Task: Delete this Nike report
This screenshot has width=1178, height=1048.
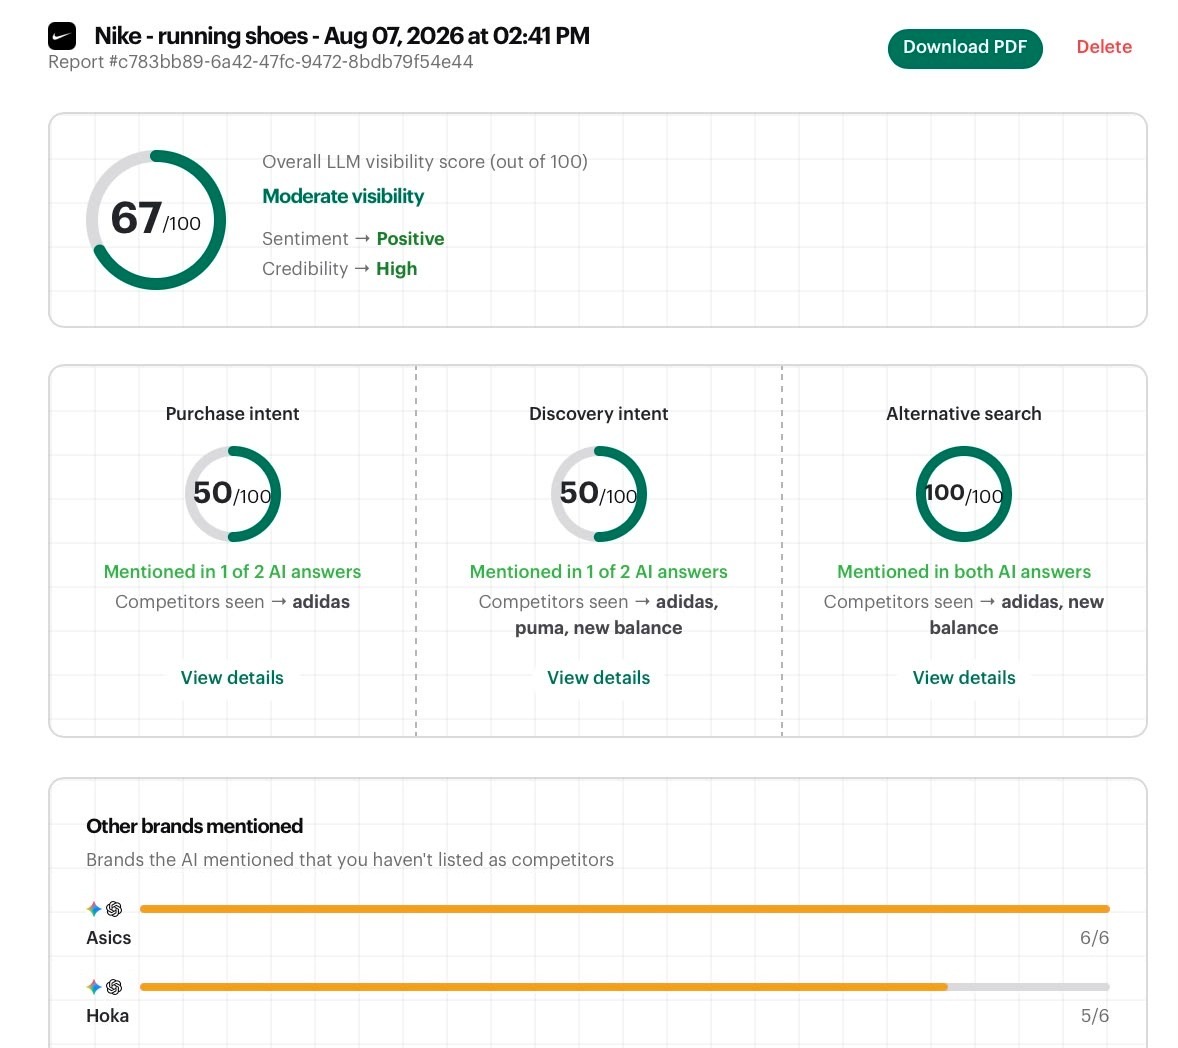Action: (1104, 47)
